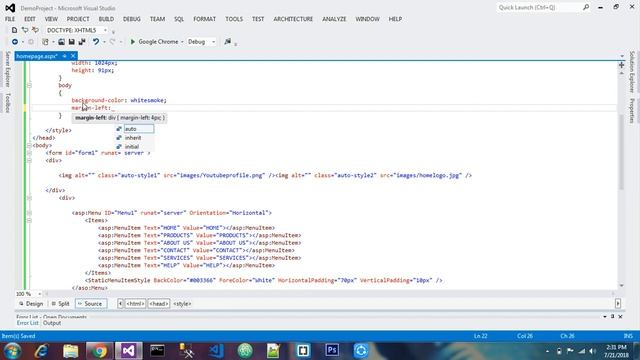Image resolution: width=640 pixels, height=360 pixels.
Task: Open the Navigate Backward history dropdown arrow
Action: point(22,42)
